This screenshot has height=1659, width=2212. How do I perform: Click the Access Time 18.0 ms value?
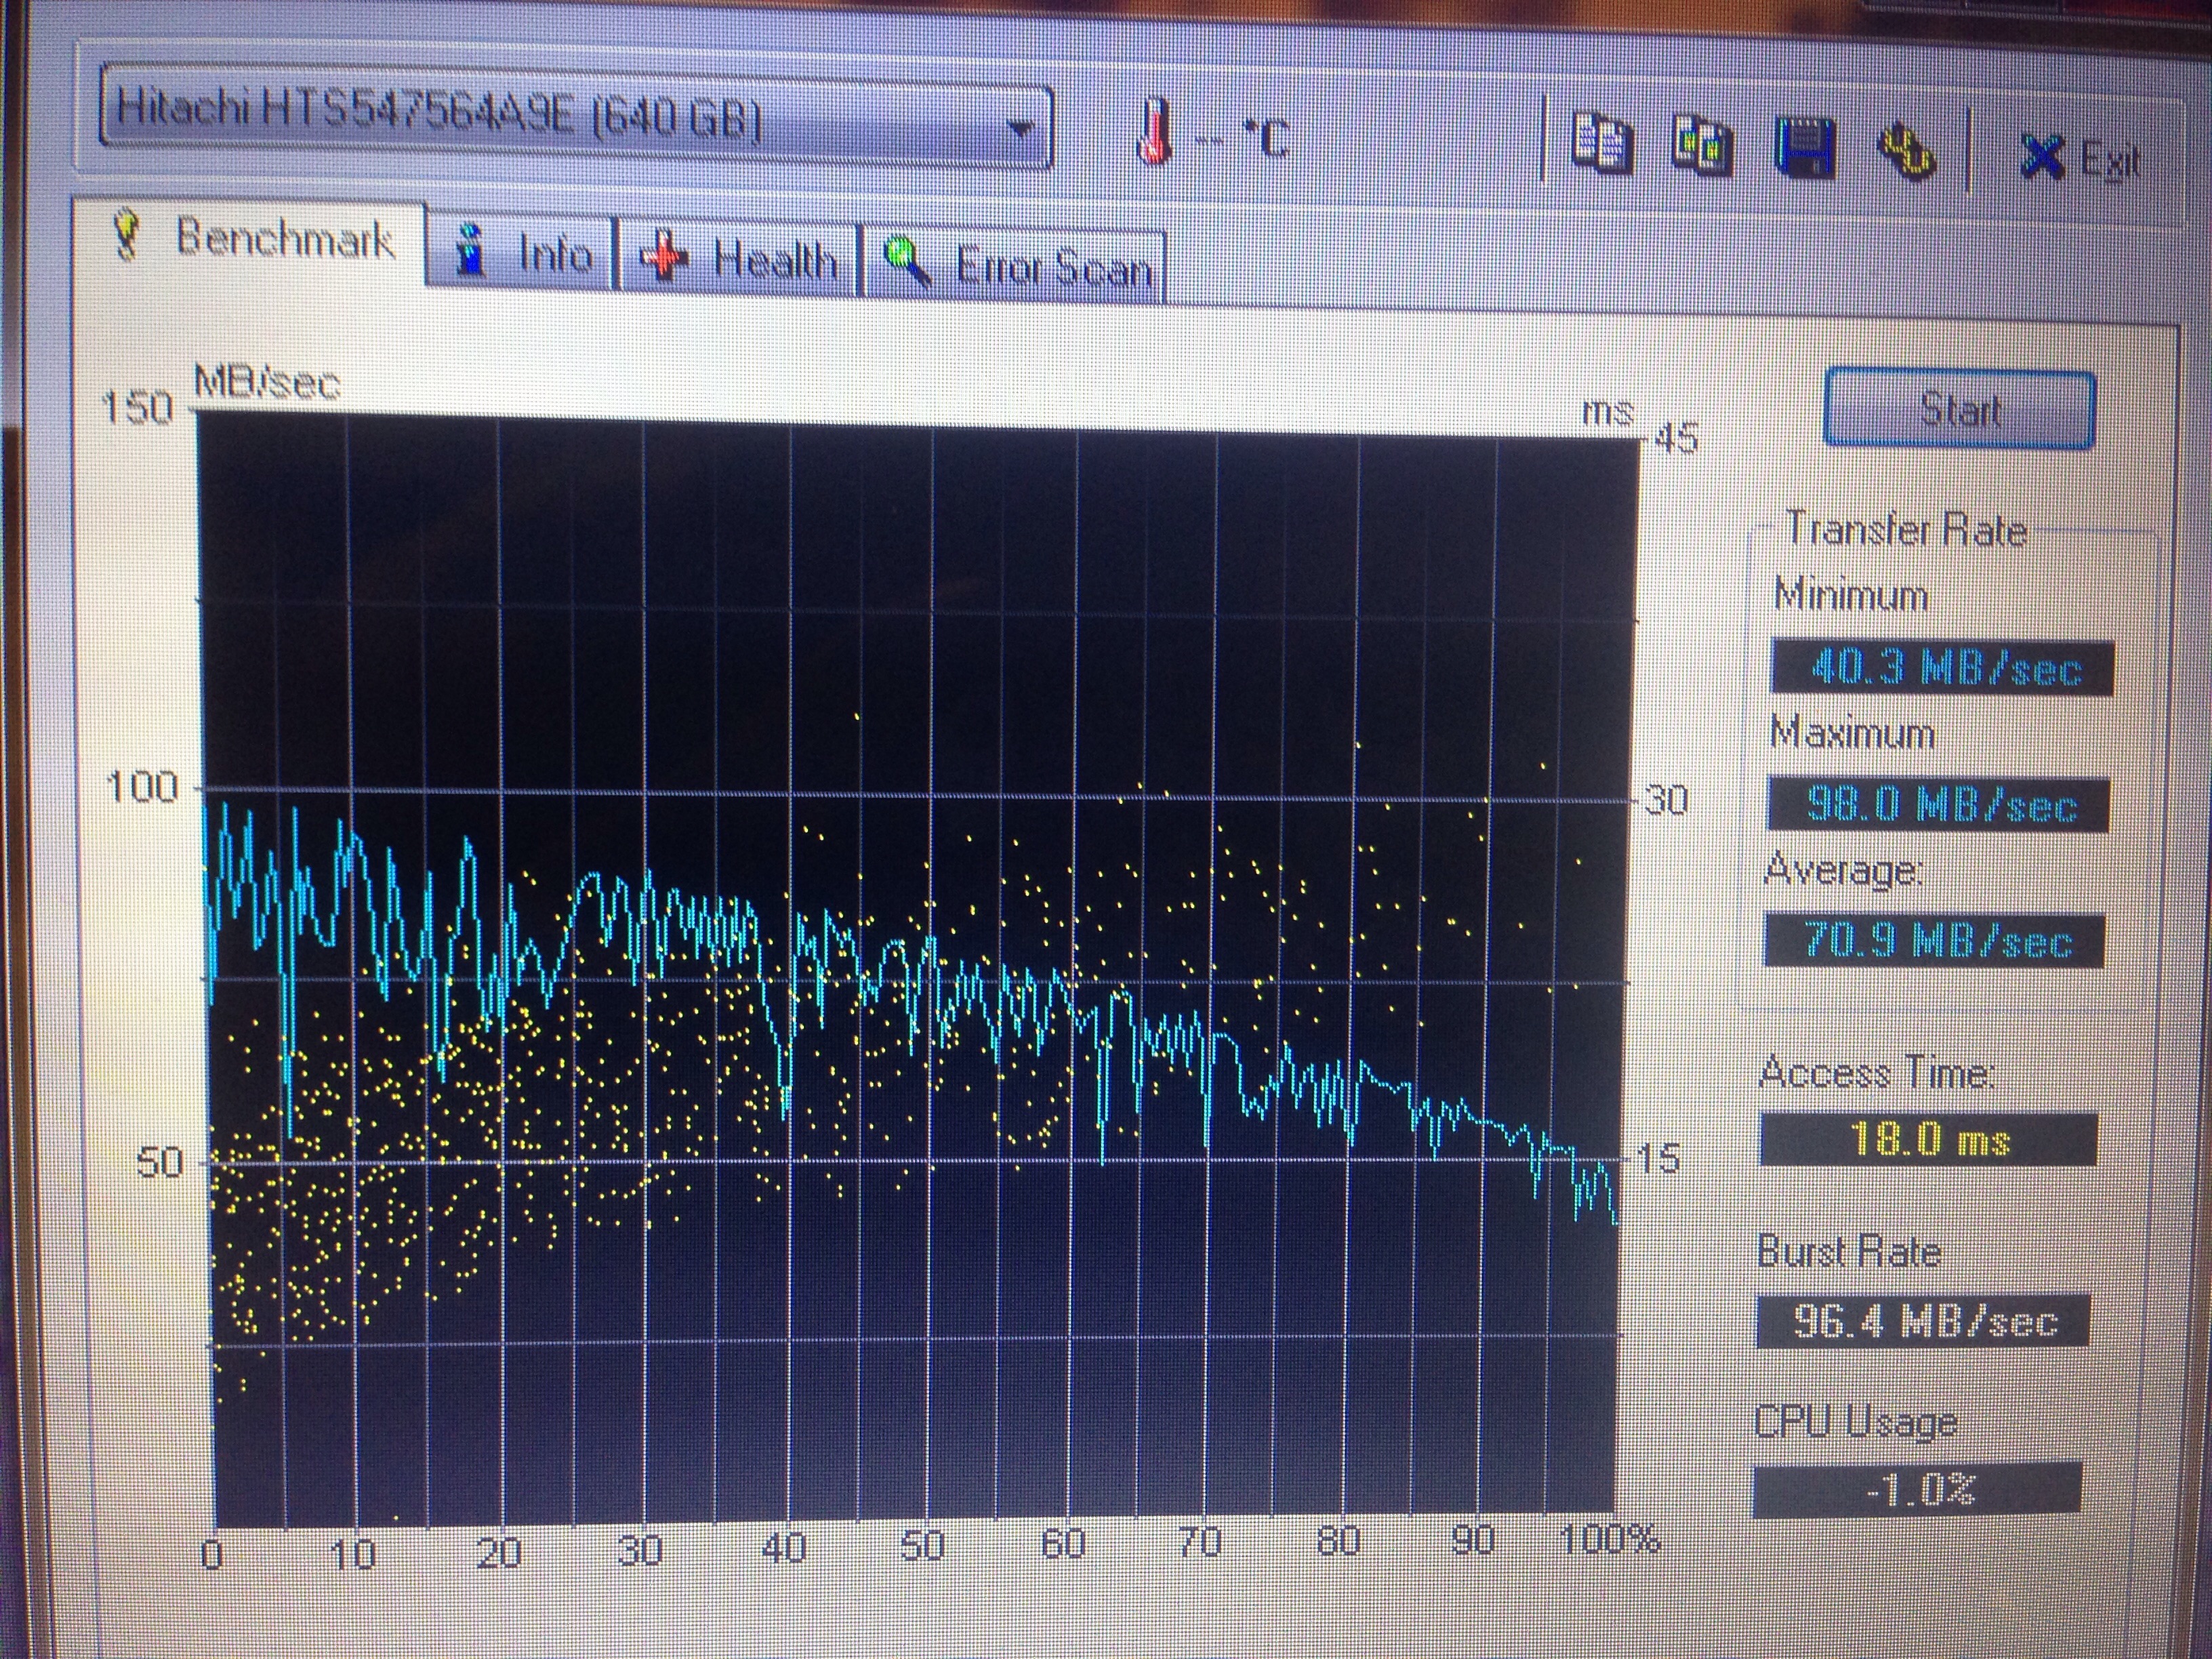(1928, 1139)
